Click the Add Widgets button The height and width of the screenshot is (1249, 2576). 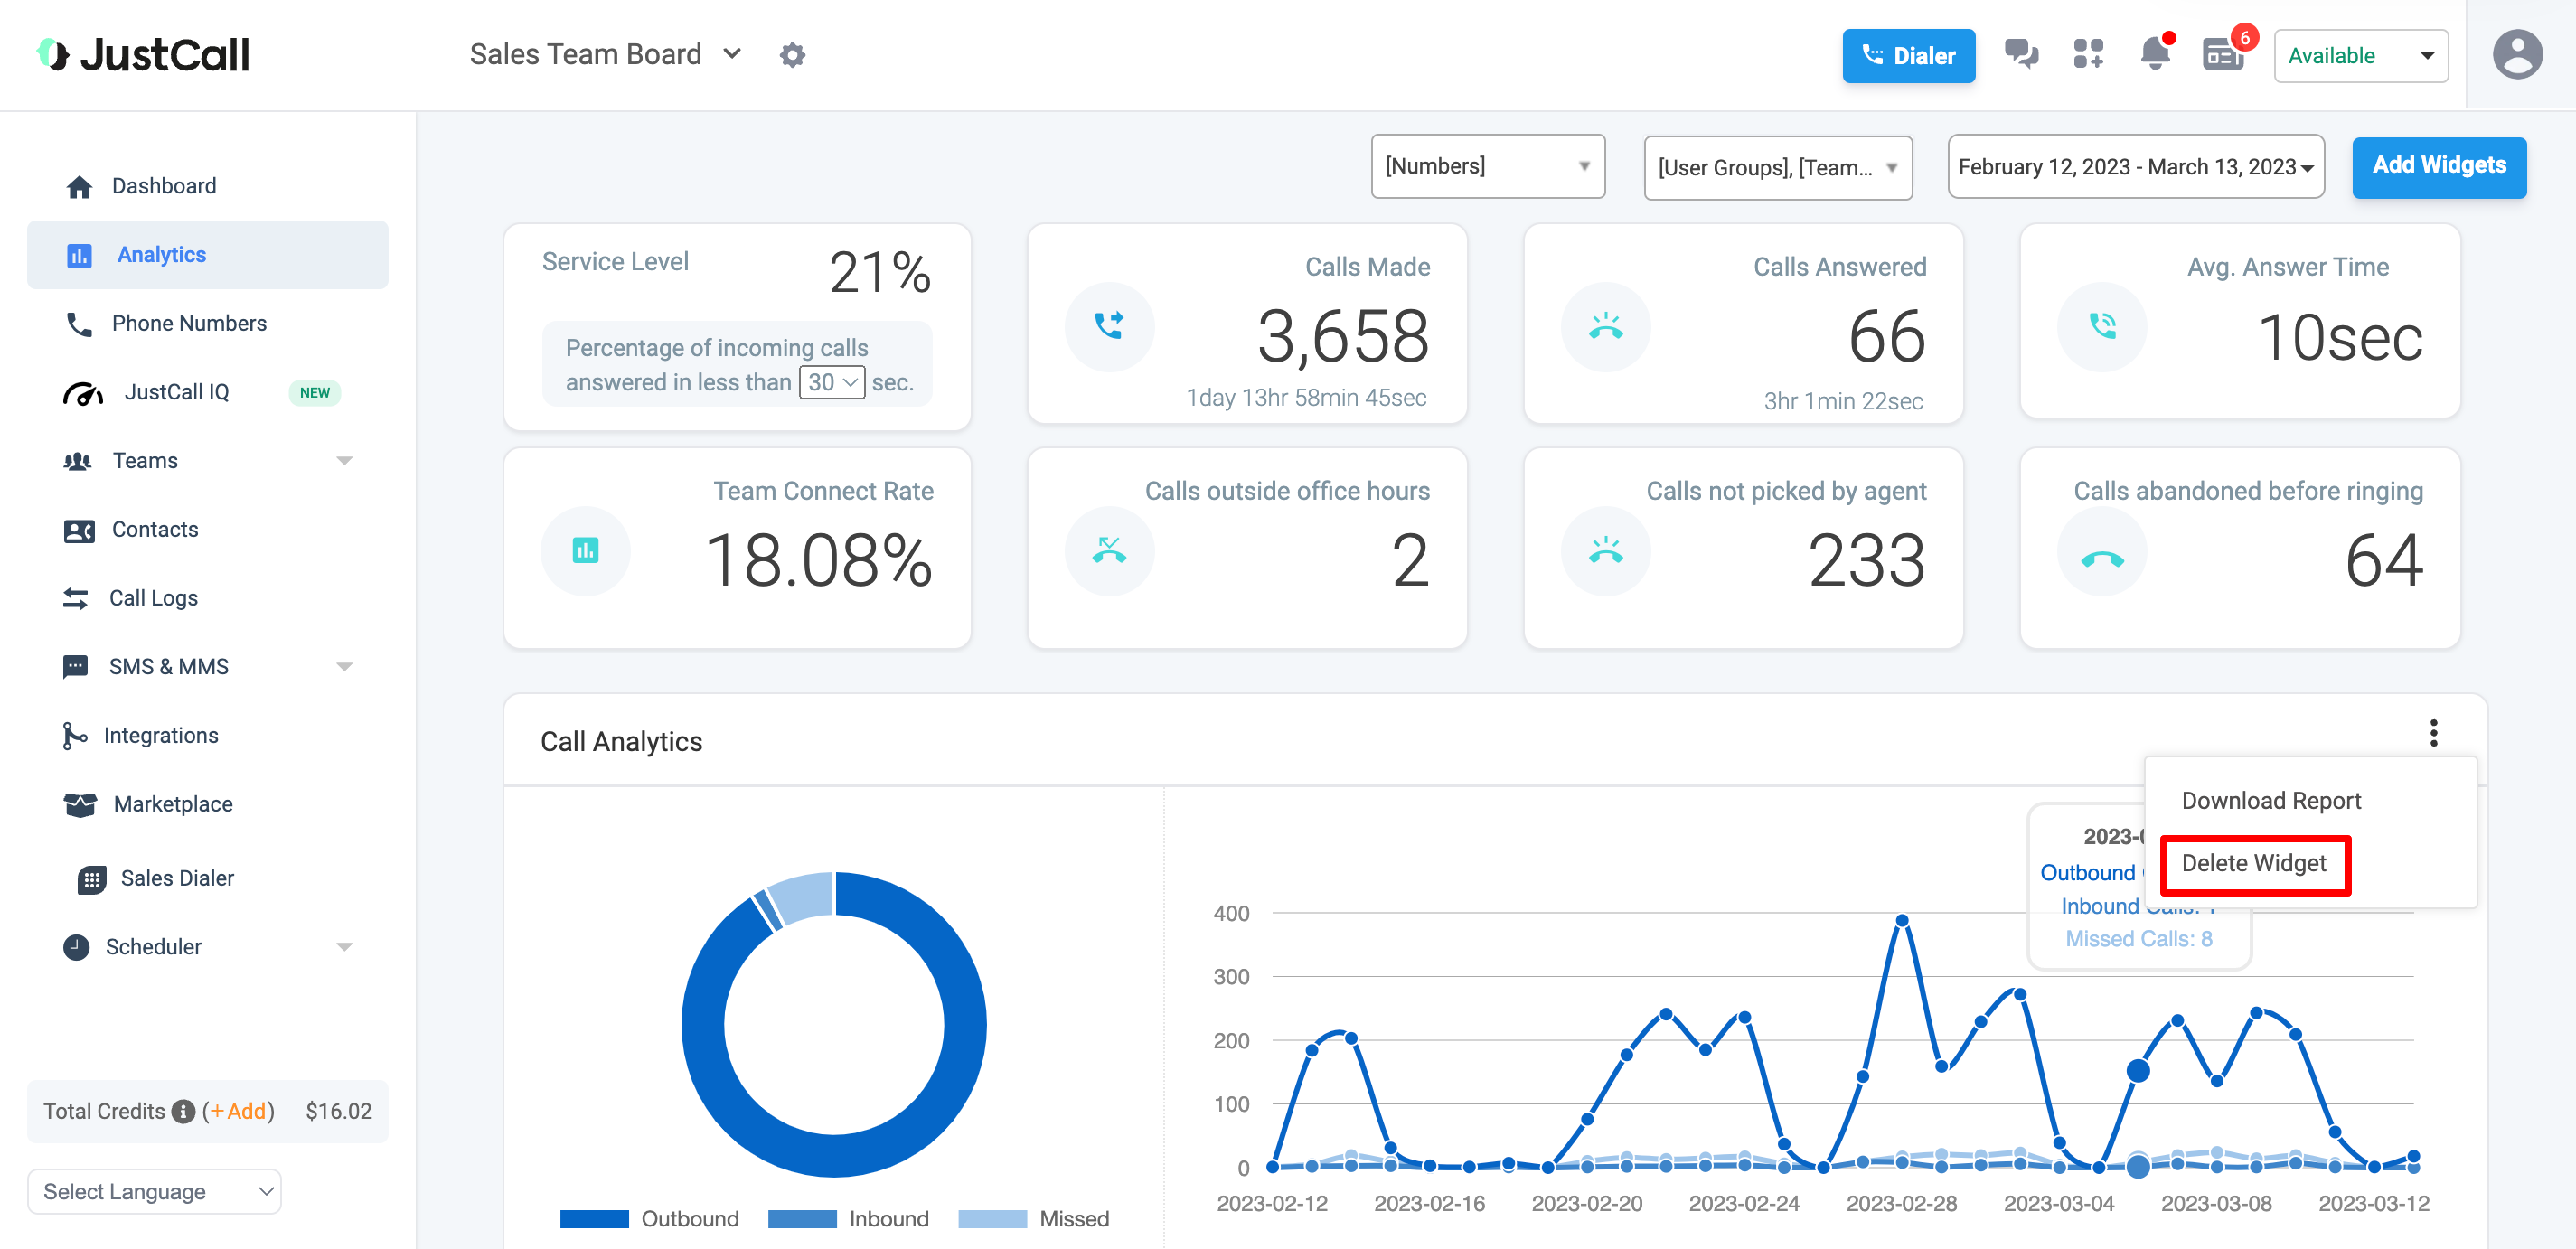(2438, 164)
